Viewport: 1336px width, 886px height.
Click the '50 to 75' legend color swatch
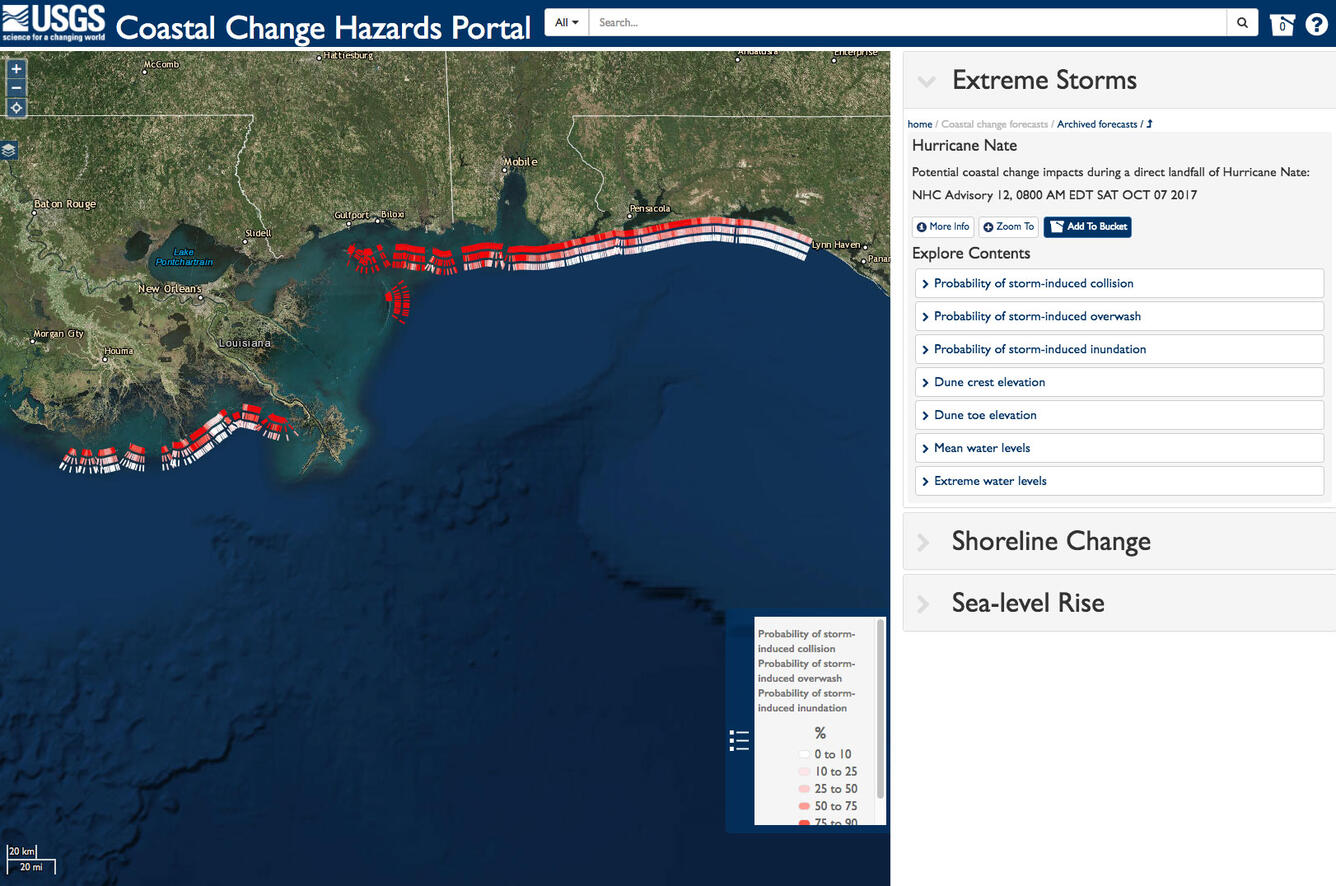click(804, 806)
